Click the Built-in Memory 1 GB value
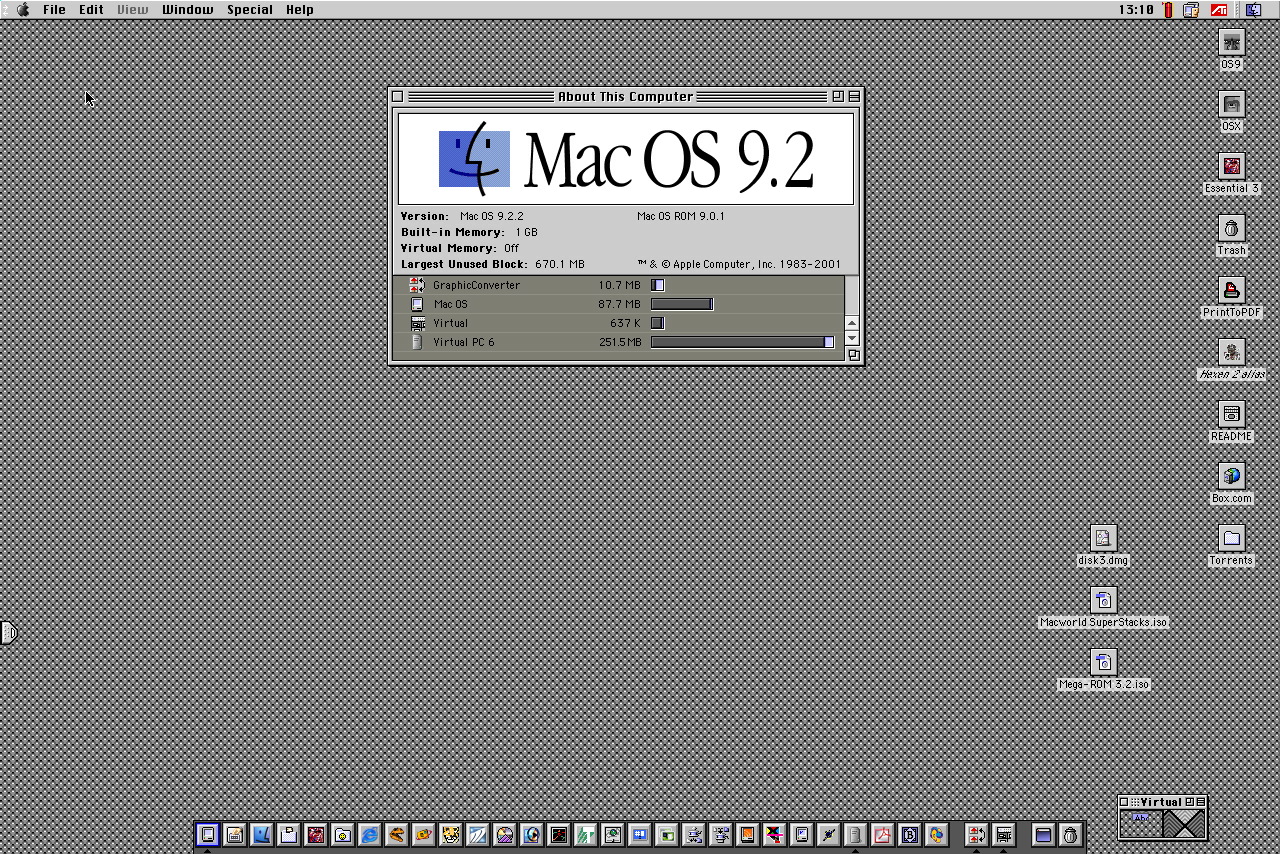Screen dimensions: 1280x854 click(x=527, y=232)
